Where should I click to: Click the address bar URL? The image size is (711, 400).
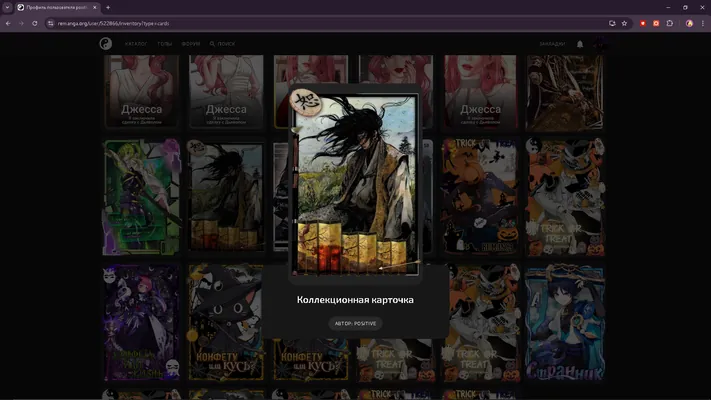(113, 23)
